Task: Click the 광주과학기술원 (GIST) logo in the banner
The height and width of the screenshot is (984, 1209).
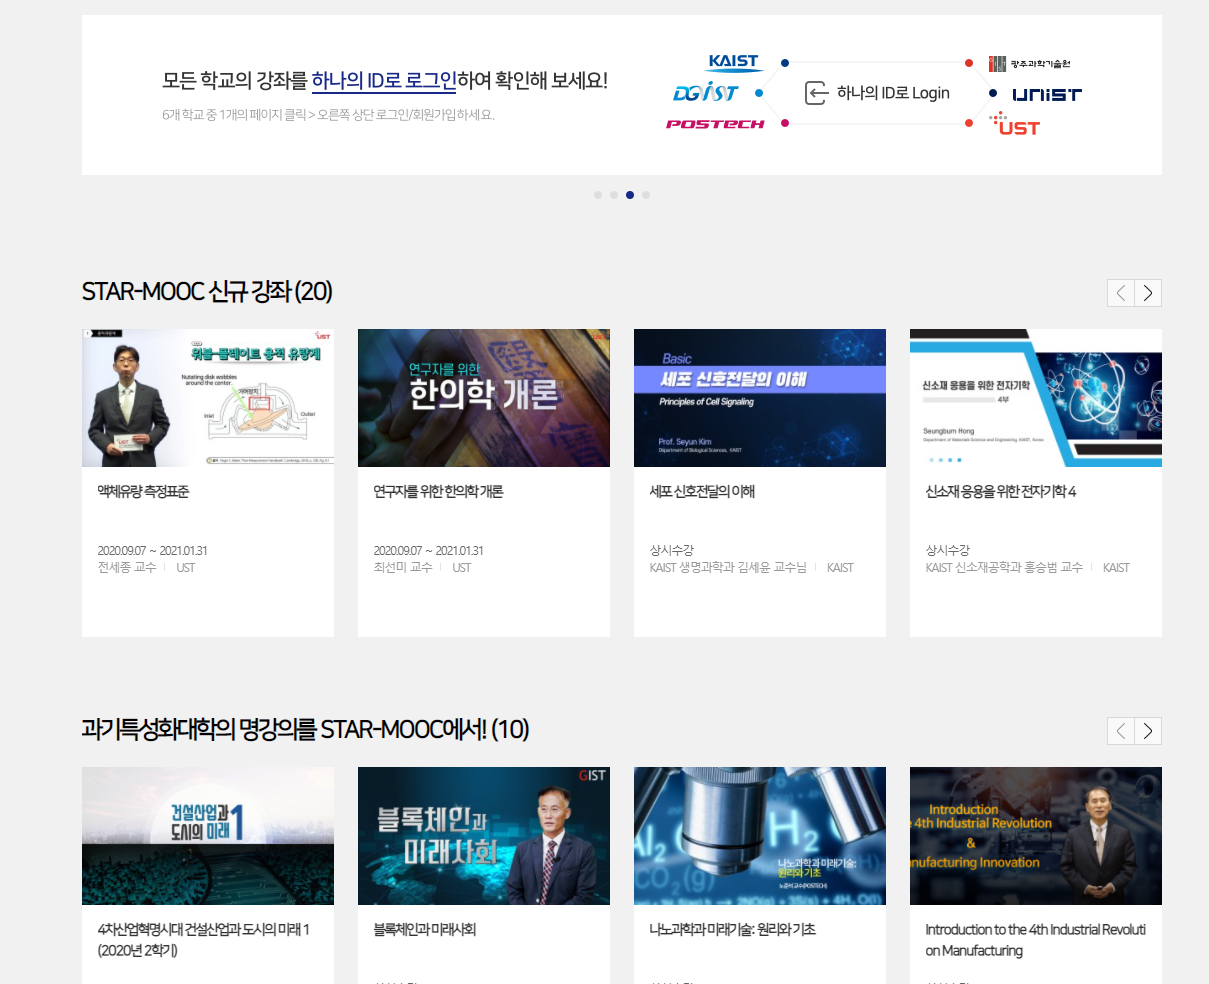Action: (1030, 64)
